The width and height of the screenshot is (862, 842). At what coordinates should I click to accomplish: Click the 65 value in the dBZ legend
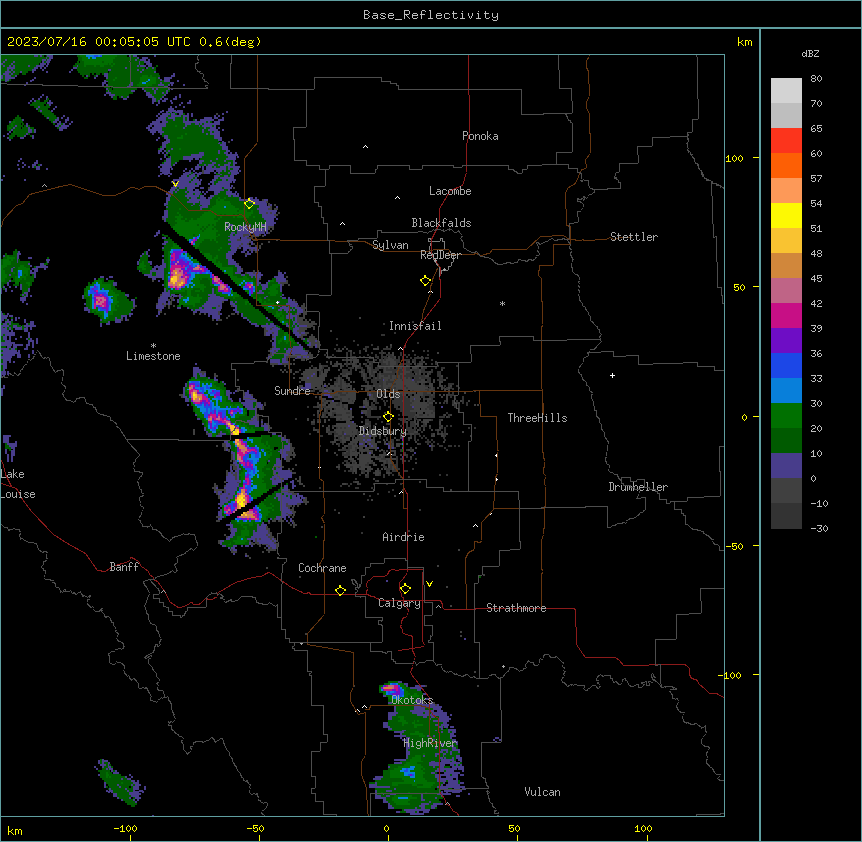(x=816, y=129)
